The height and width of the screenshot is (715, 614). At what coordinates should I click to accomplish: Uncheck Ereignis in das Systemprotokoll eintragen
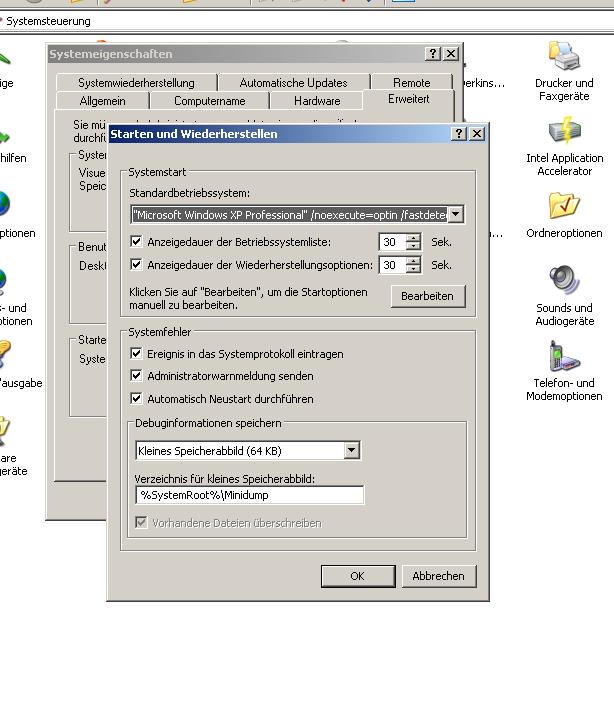[x=137, y=354]
